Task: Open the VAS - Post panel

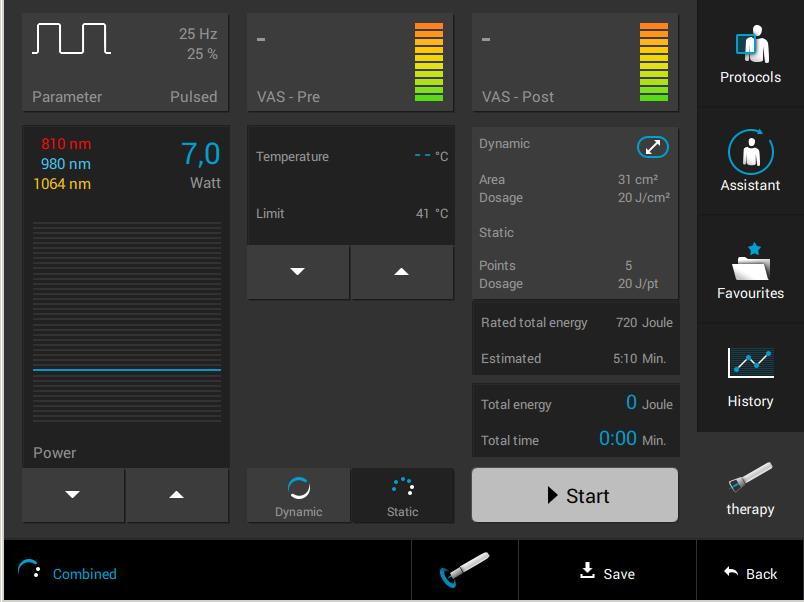Action: click(575, 60)
